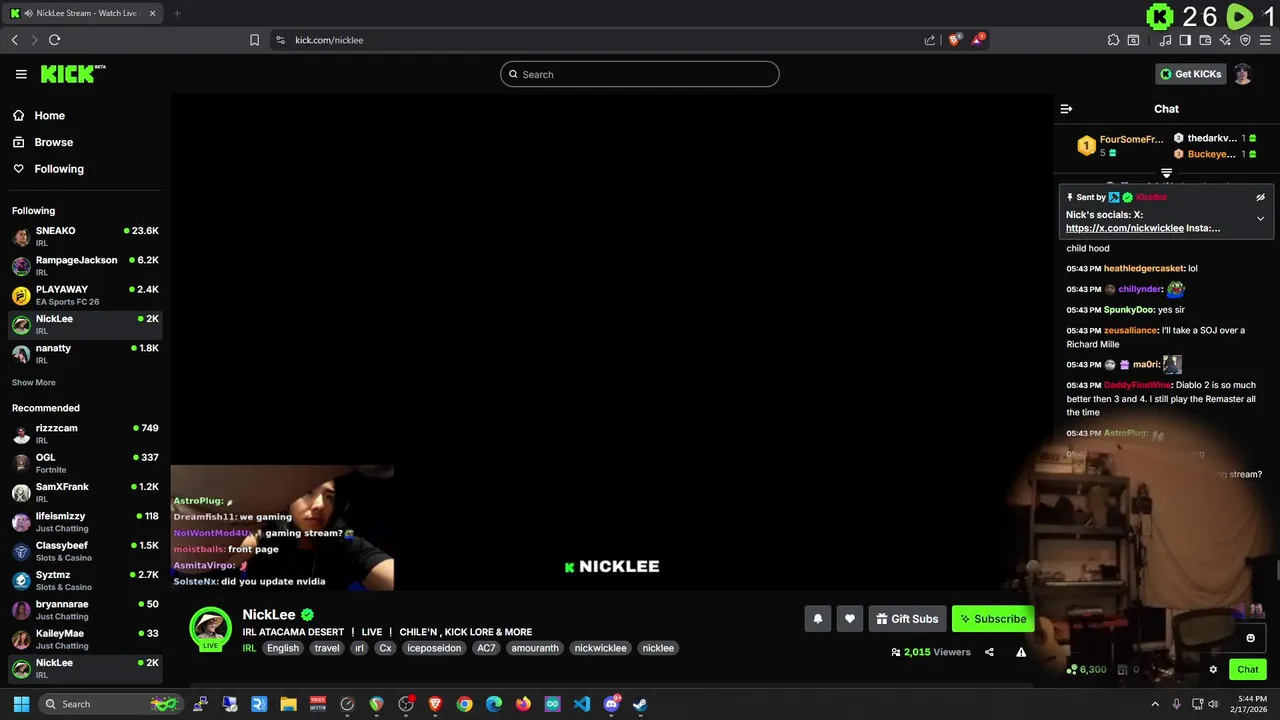
Task: Open the Leo AI sparkle icon
Action: [x=1225, y=40]
